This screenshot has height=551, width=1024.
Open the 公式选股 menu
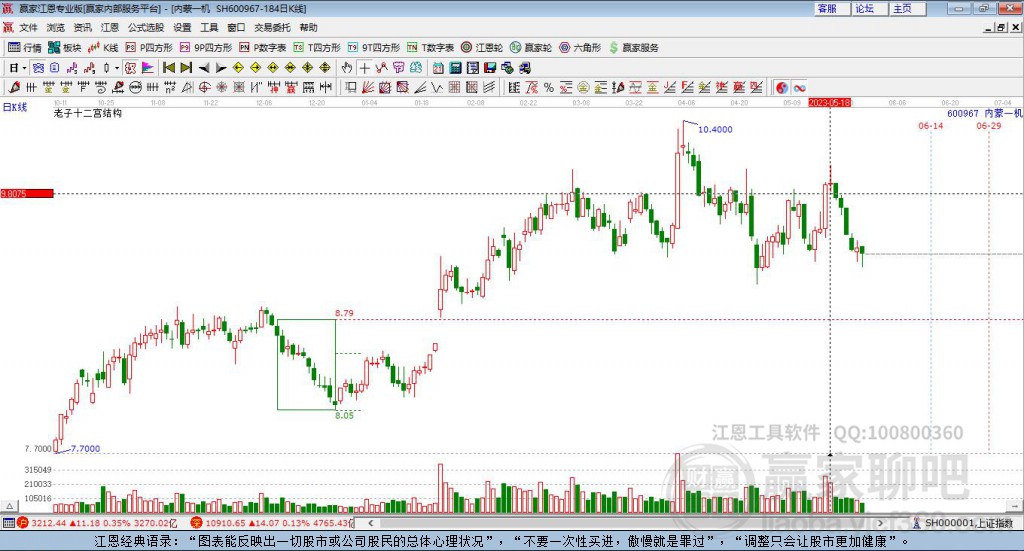[x=146, y=27]
